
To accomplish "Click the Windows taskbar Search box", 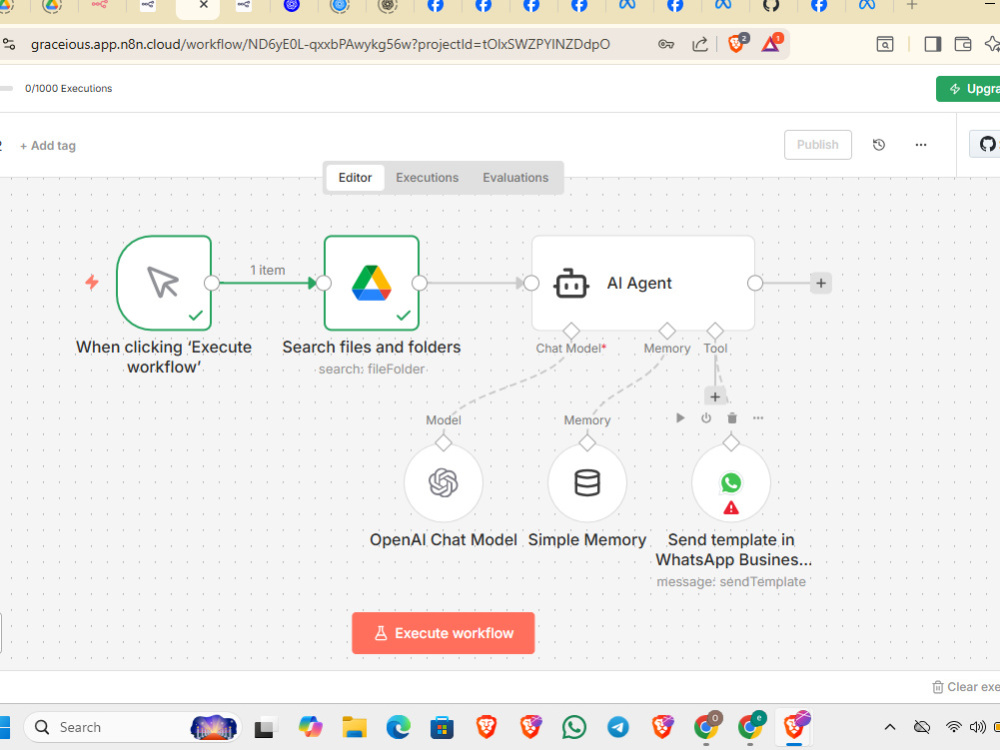I will (133, 727).
